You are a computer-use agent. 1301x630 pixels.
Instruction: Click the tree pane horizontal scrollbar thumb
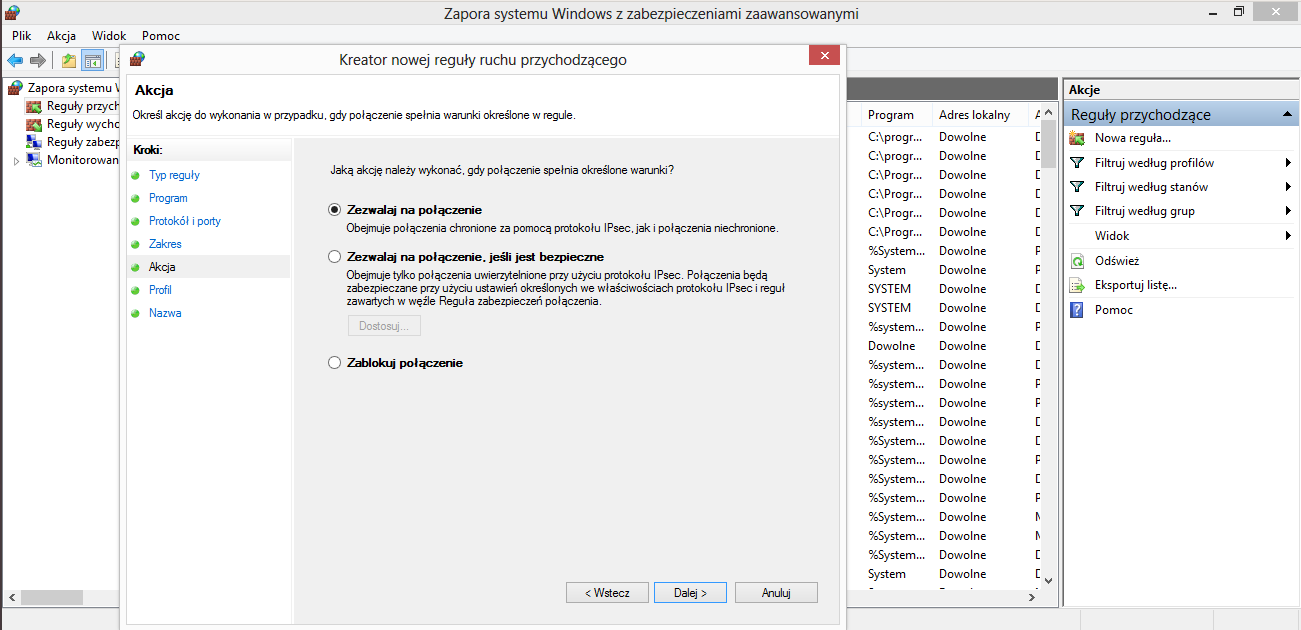[x=52, y=597]
